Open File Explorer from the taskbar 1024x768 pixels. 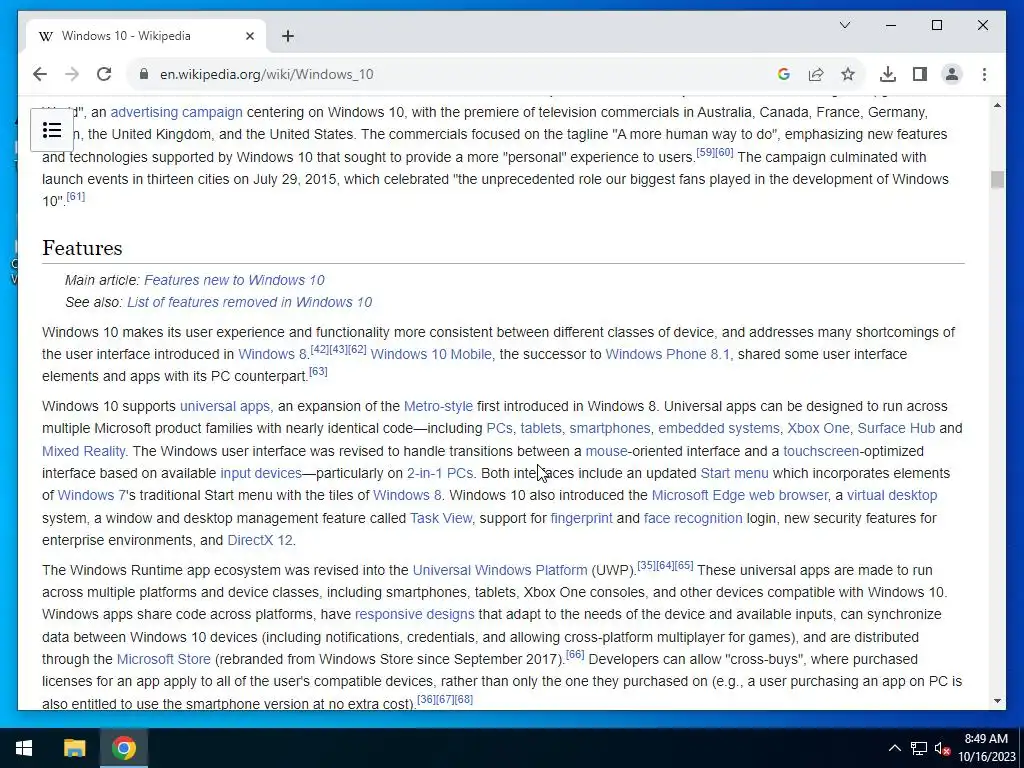74,748
